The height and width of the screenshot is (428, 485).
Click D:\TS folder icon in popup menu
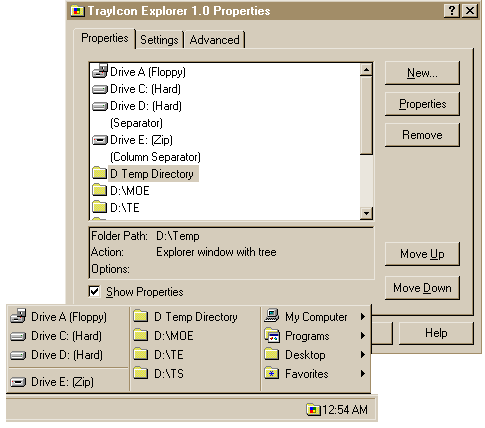coord(141,373)
